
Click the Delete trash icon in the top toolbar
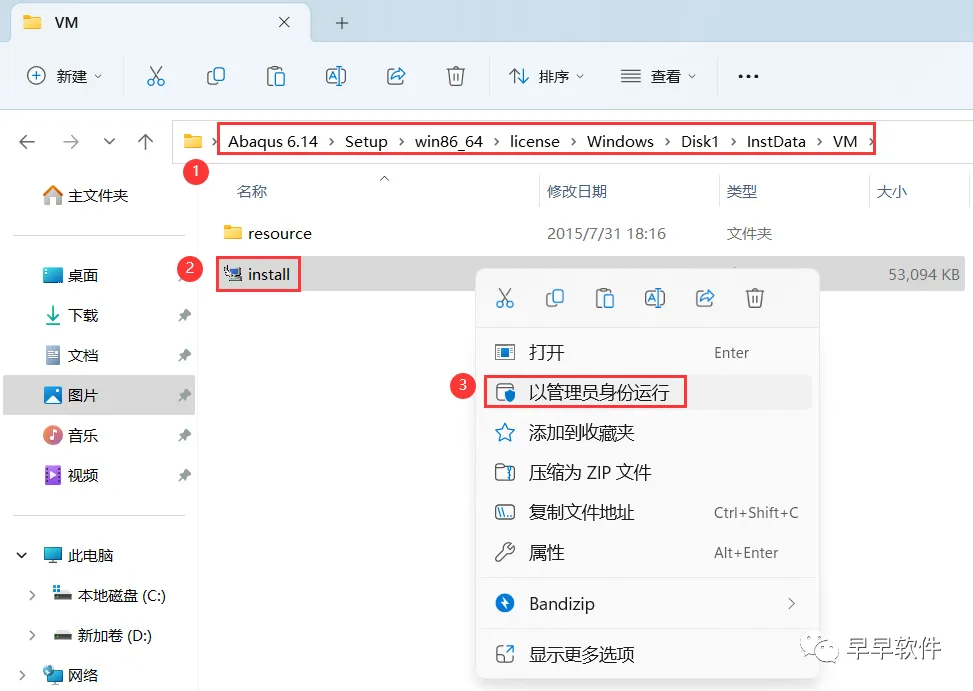(455, 76)
